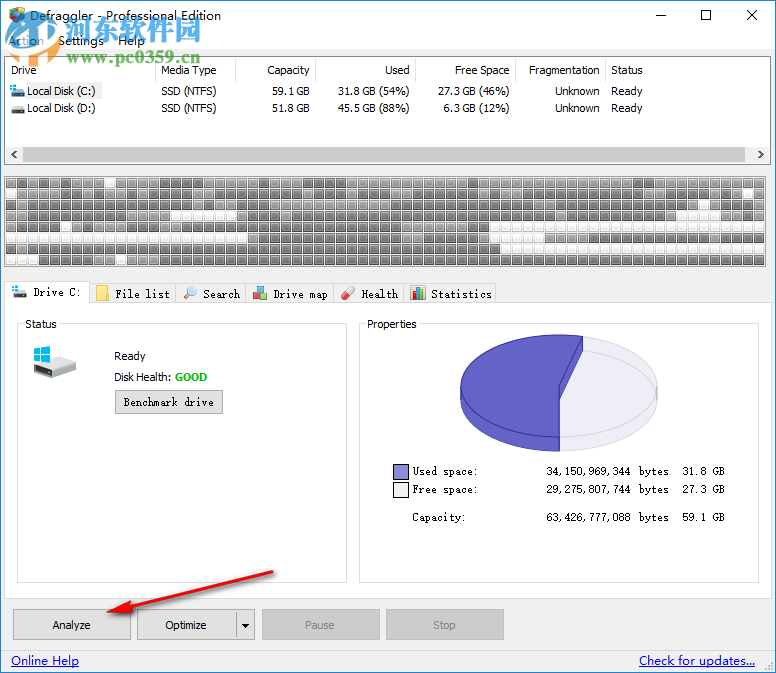Click the Used space color swatch
Image resolution: width=776 pixels, height=673 pixels.
click(x=401, y=472)
